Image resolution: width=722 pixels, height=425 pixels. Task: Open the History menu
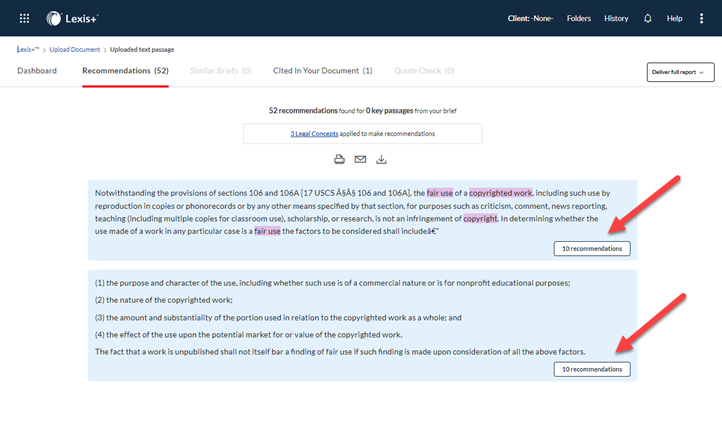click(x=616, y=18)
